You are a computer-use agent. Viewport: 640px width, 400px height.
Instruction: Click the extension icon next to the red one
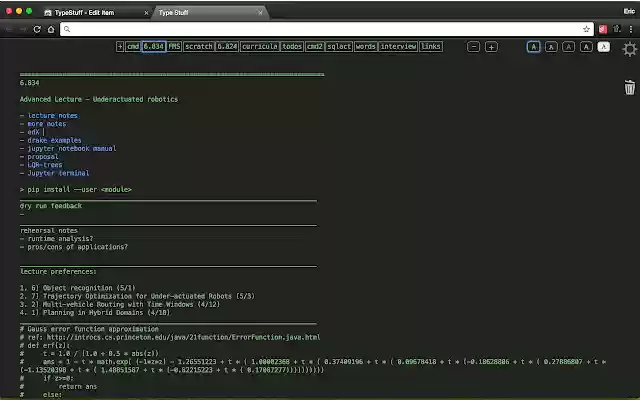tap(617, 29)
